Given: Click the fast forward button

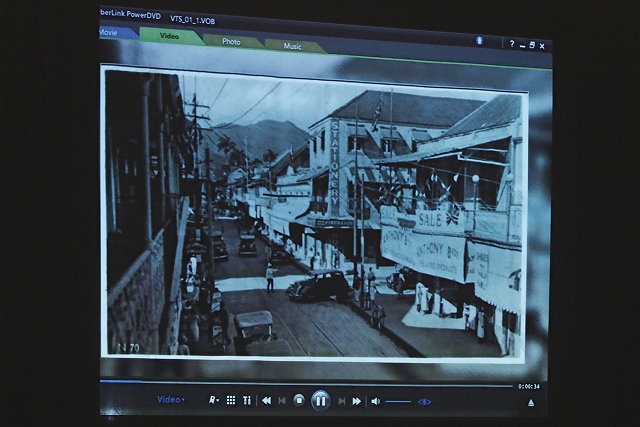Looking at the screenshot, I should pos(356,401).
